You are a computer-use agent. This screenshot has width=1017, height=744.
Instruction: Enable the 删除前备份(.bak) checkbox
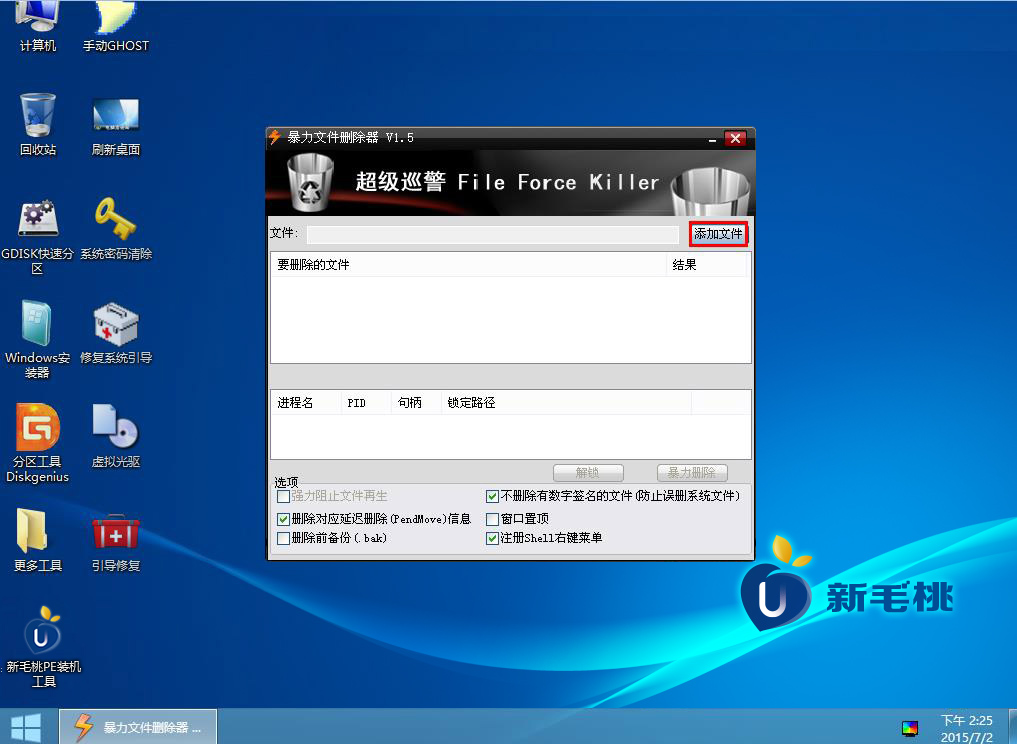283,538
